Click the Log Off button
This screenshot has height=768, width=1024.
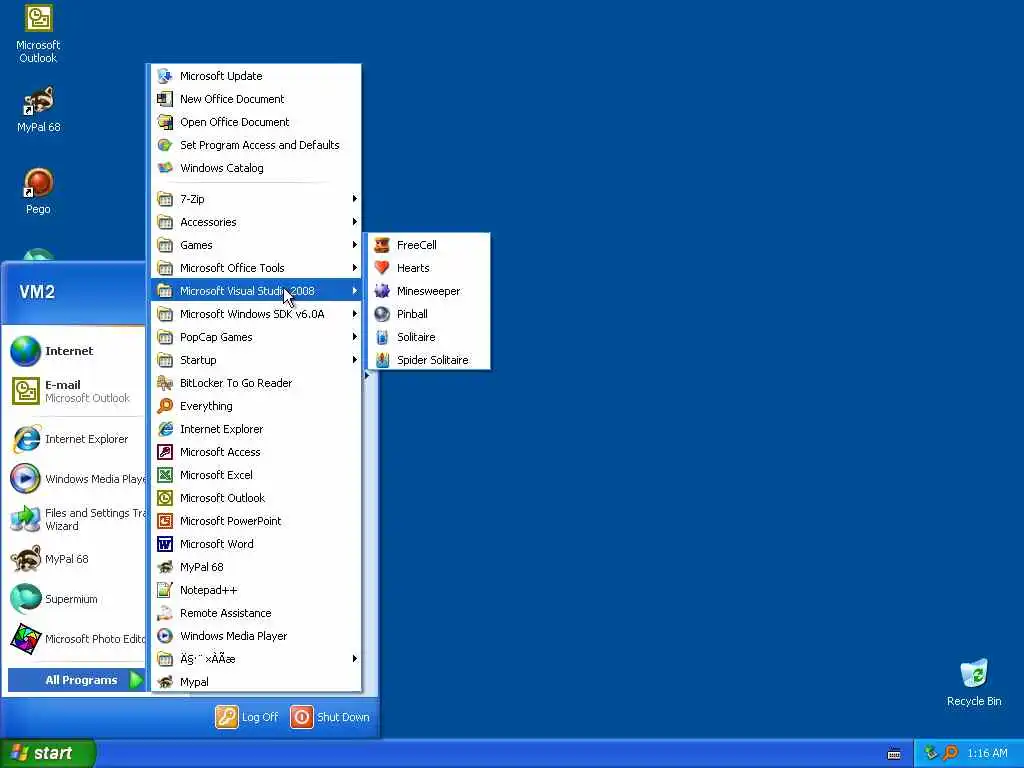(247, 717)
